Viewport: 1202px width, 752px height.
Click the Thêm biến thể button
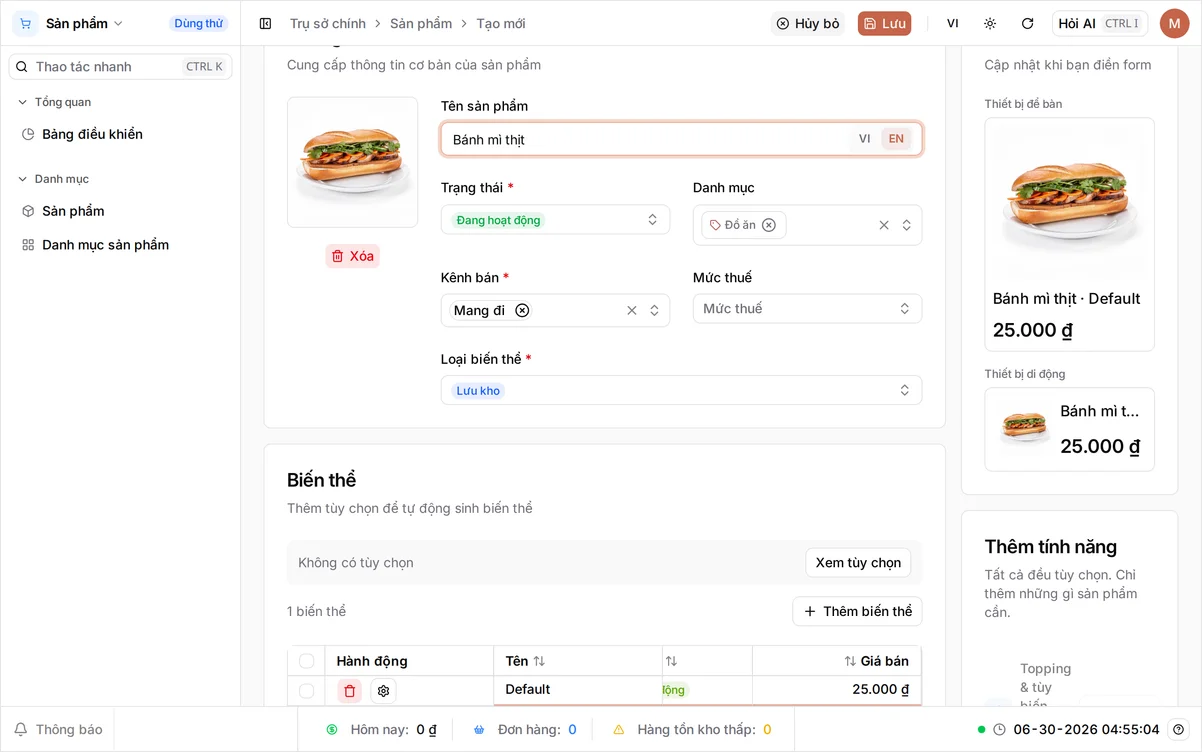pyautogui.click(x=857, y=611)
